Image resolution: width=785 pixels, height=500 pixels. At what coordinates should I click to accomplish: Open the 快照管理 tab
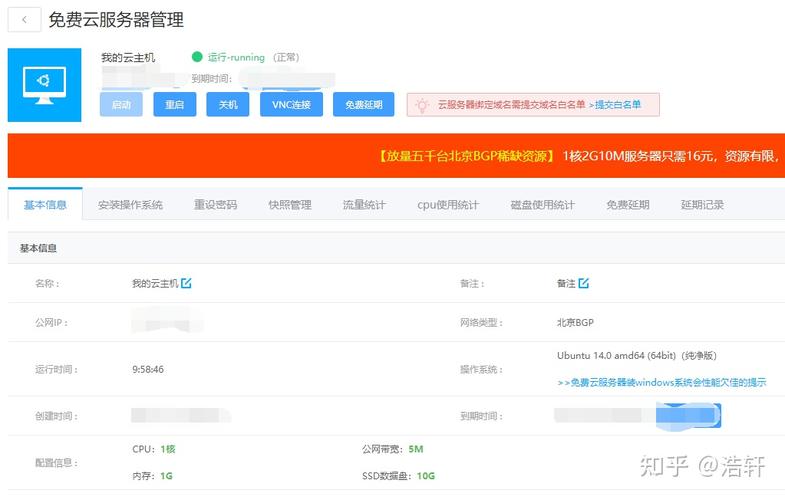point(290,205)
